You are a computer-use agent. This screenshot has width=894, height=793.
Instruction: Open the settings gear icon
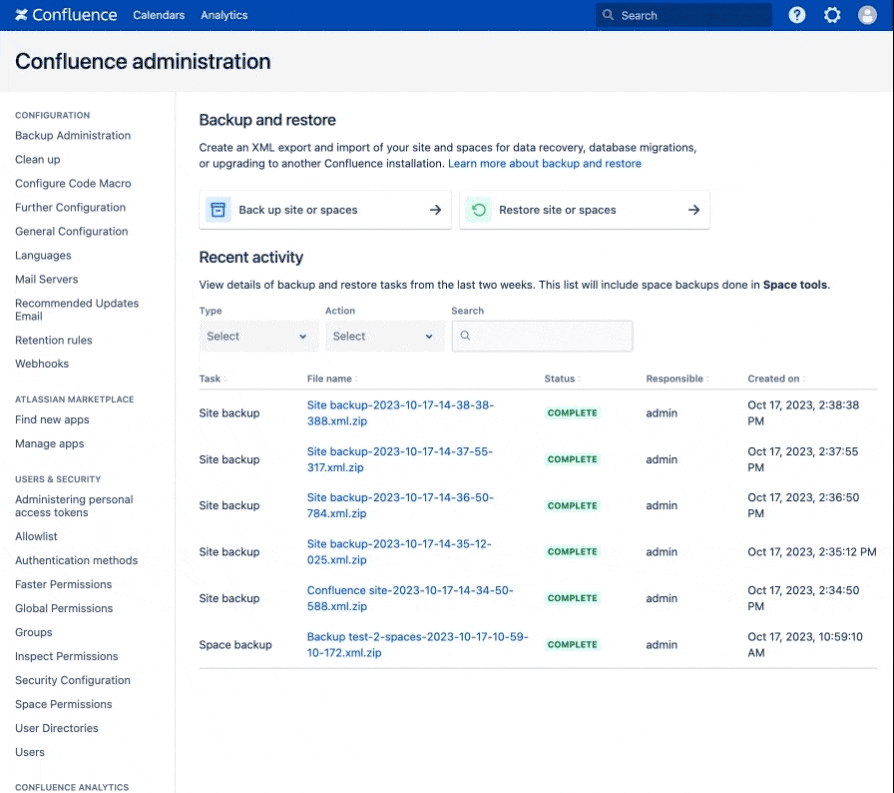coord(832,15)
